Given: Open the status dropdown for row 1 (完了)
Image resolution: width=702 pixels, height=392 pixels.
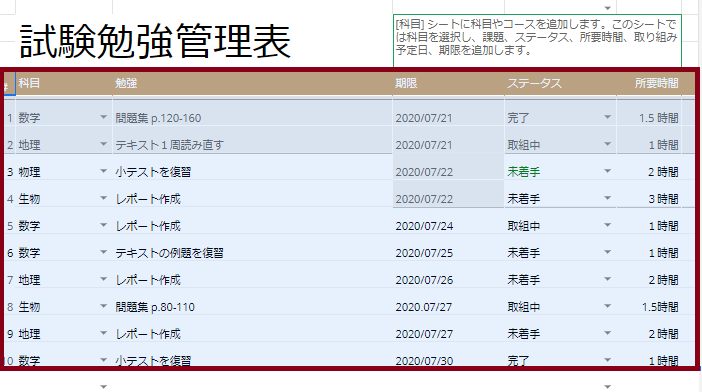Looking at the screenshot, I should click(x=608, y=117).
